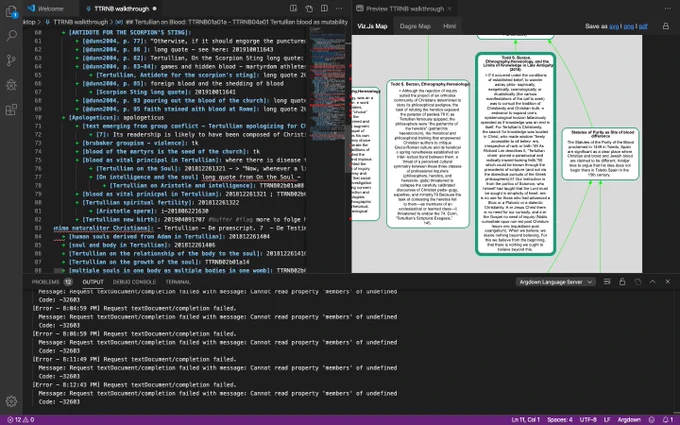Viewport: 680px width, 425px height.
Task: Open the DEBUG CONSOLE tab
Action: 134,282
